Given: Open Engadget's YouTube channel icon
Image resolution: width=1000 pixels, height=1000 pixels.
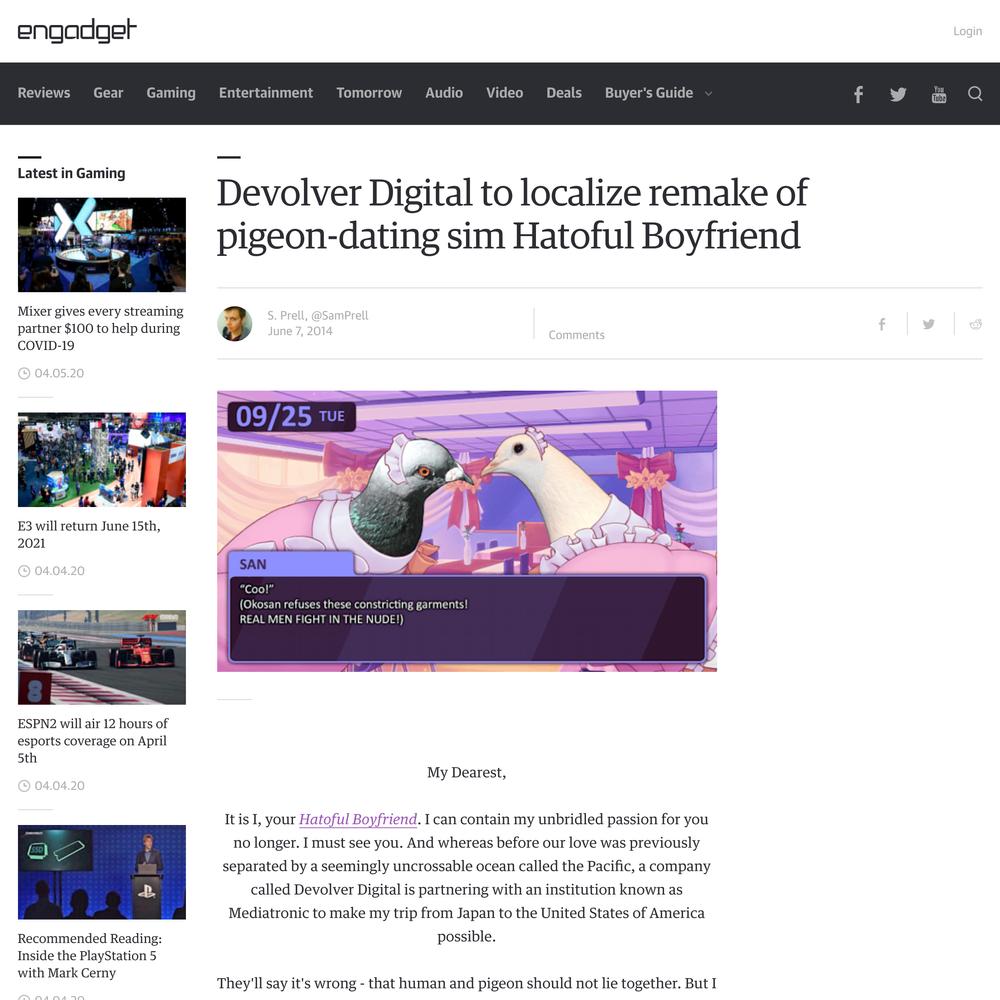Looking at the screenshot, I should (x=939, y=94).
